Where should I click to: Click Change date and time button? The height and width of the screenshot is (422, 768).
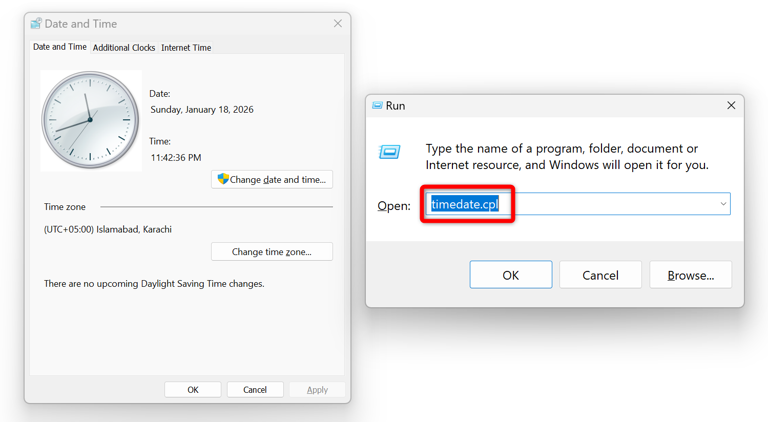(x=272, y=180)
